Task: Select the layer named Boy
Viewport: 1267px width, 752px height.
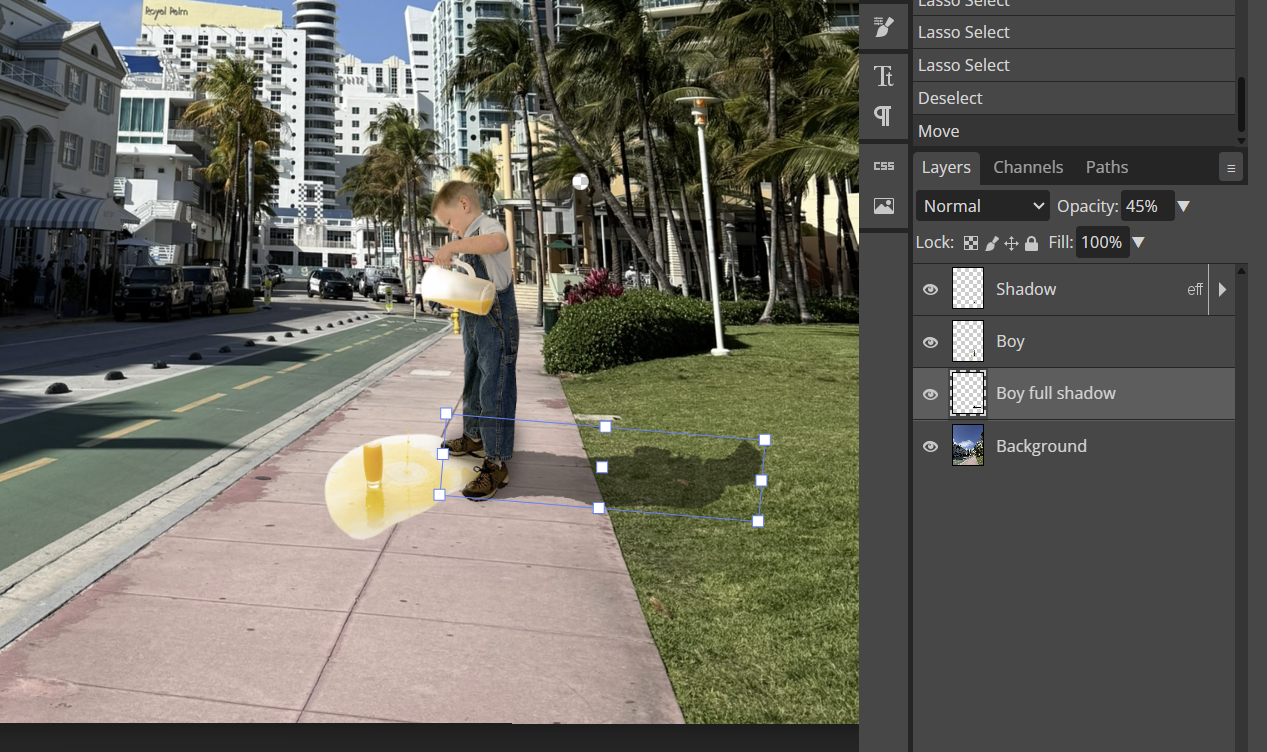Action: click(1010, 341)
